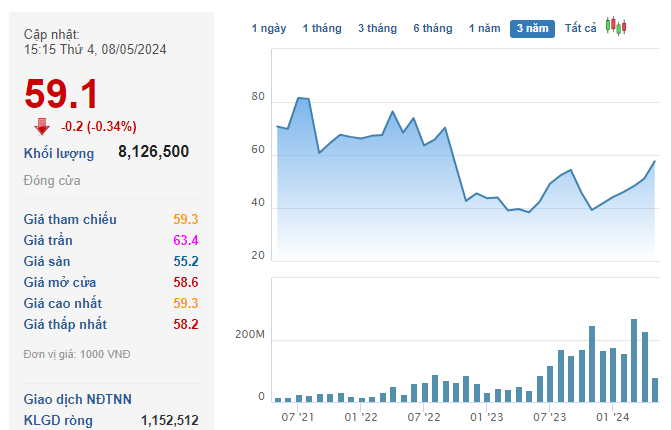Click the tallest bar in volume chart

(x=634, y=360)
